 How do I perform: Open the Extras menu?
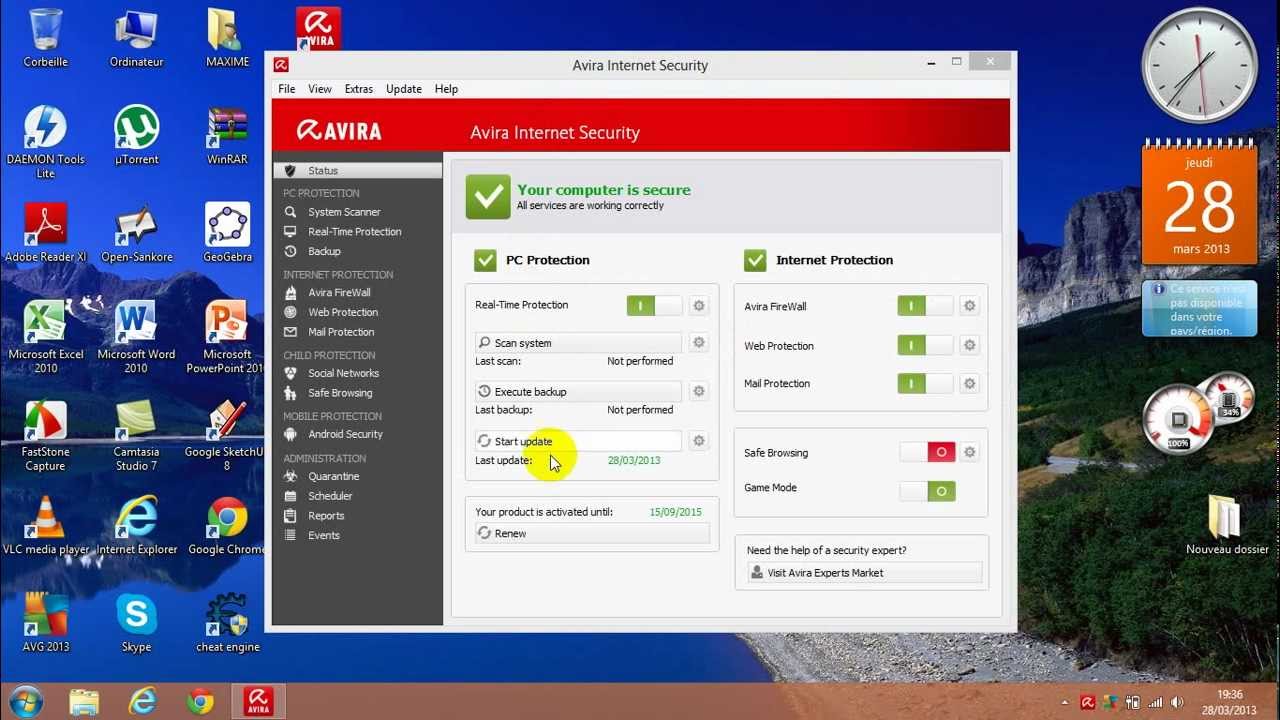point(359,89)
